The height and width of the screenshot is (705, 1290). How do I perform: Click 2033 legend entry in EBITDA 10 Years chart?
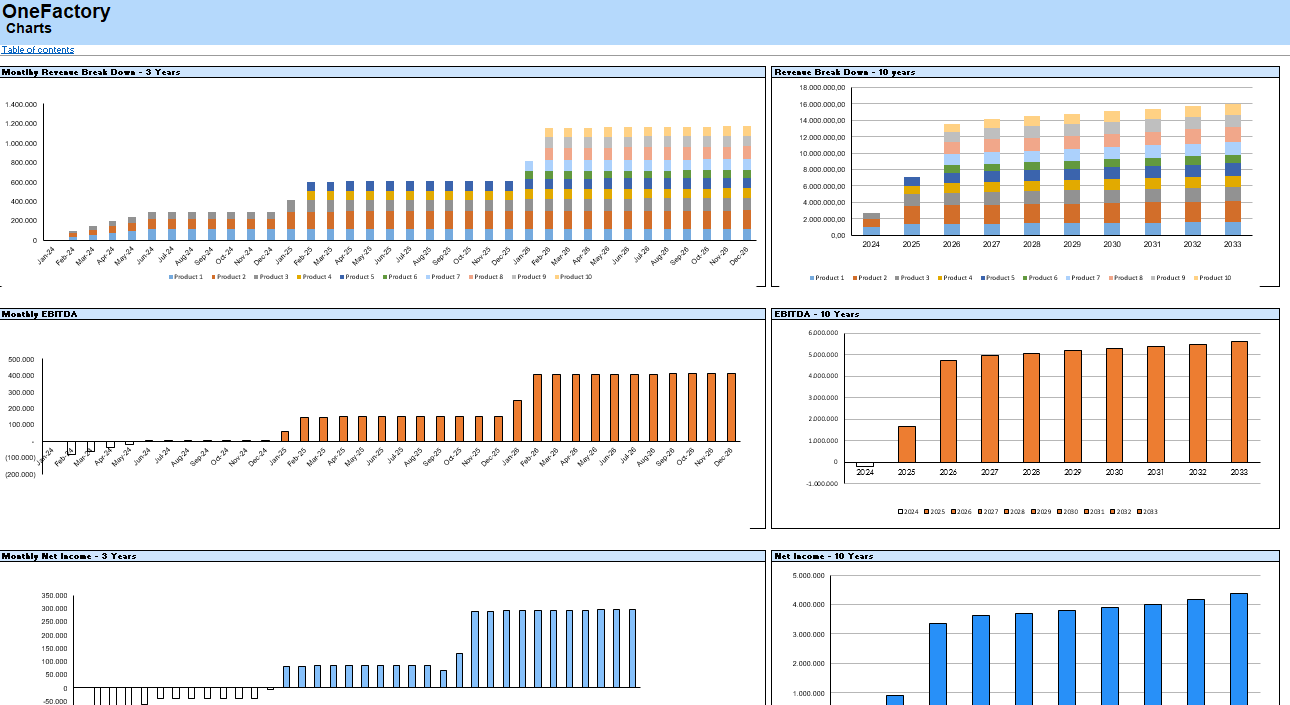1147,512
